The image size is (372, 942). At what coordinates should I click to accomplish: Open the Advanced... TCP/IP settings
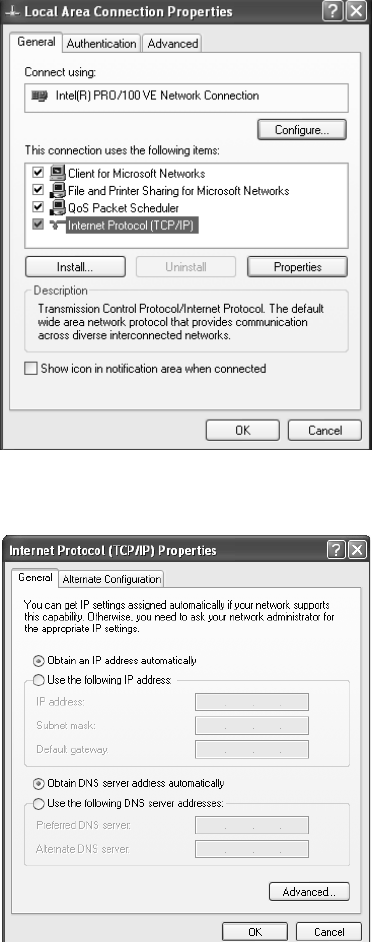click(x=309, y=892)
